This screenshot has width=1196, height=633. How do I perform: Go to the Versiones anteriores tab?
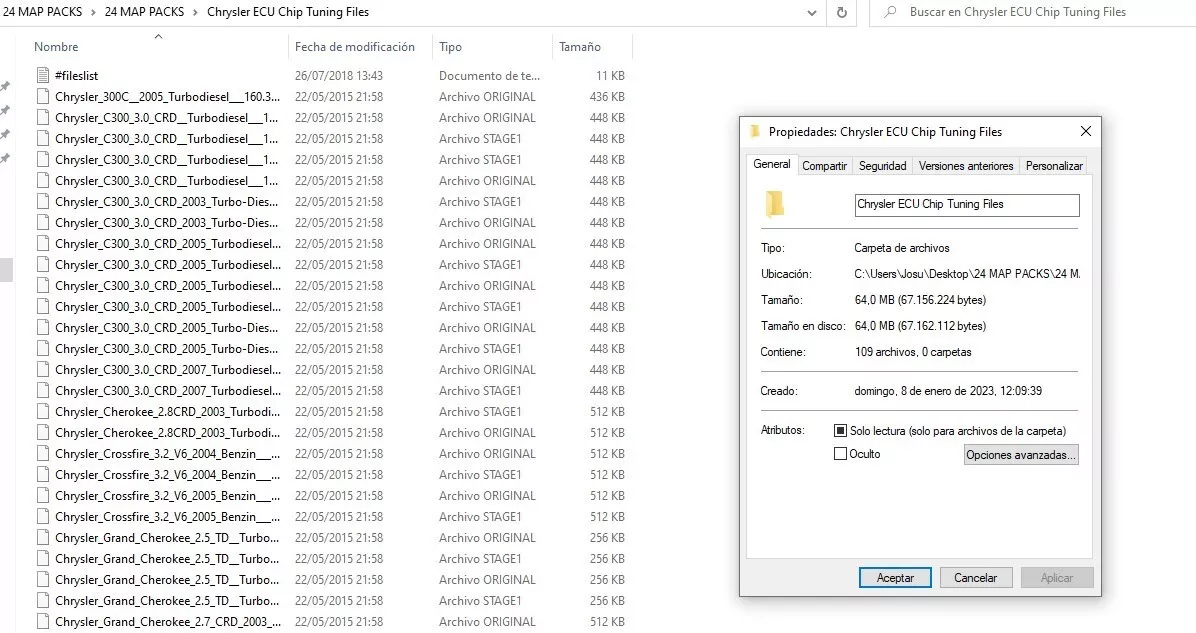(x=966, y=166)
